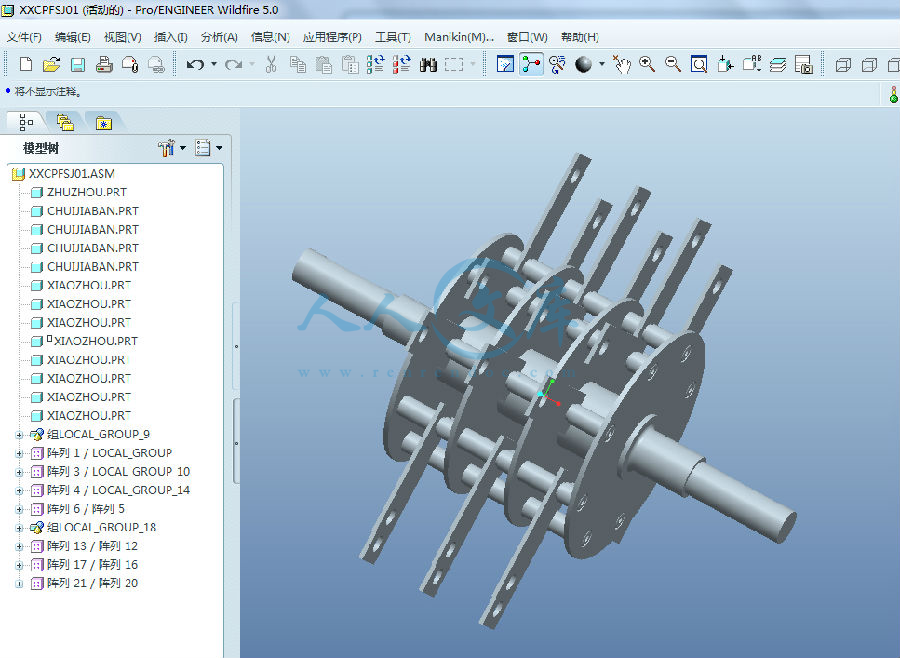Screen dimensions: 900x658
Task: Open an existing file via folder icon
Action: (x=52, y=64)
